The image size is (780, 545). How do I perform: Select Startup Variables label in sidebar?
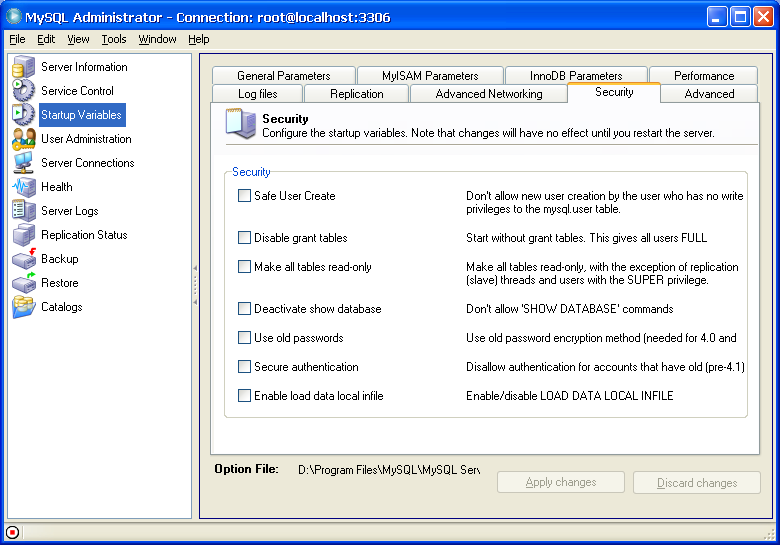pos(82,114)
